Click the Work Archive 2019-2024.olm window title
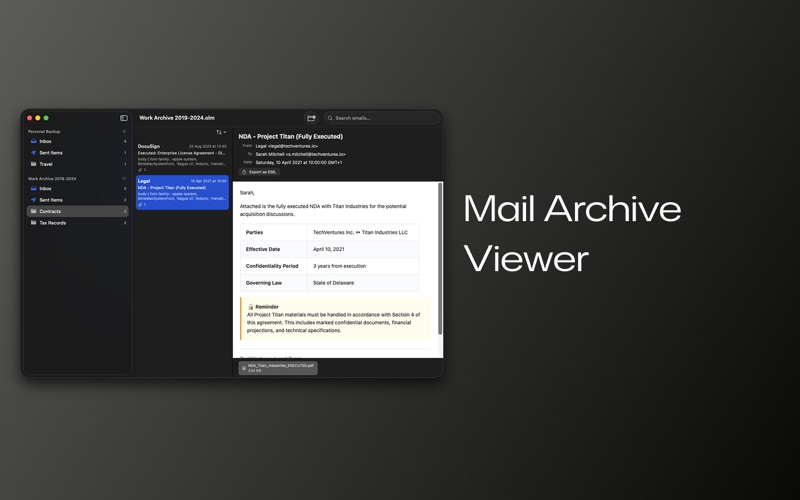Viewport: 800px width, 500px height. [x=177, y=118]
